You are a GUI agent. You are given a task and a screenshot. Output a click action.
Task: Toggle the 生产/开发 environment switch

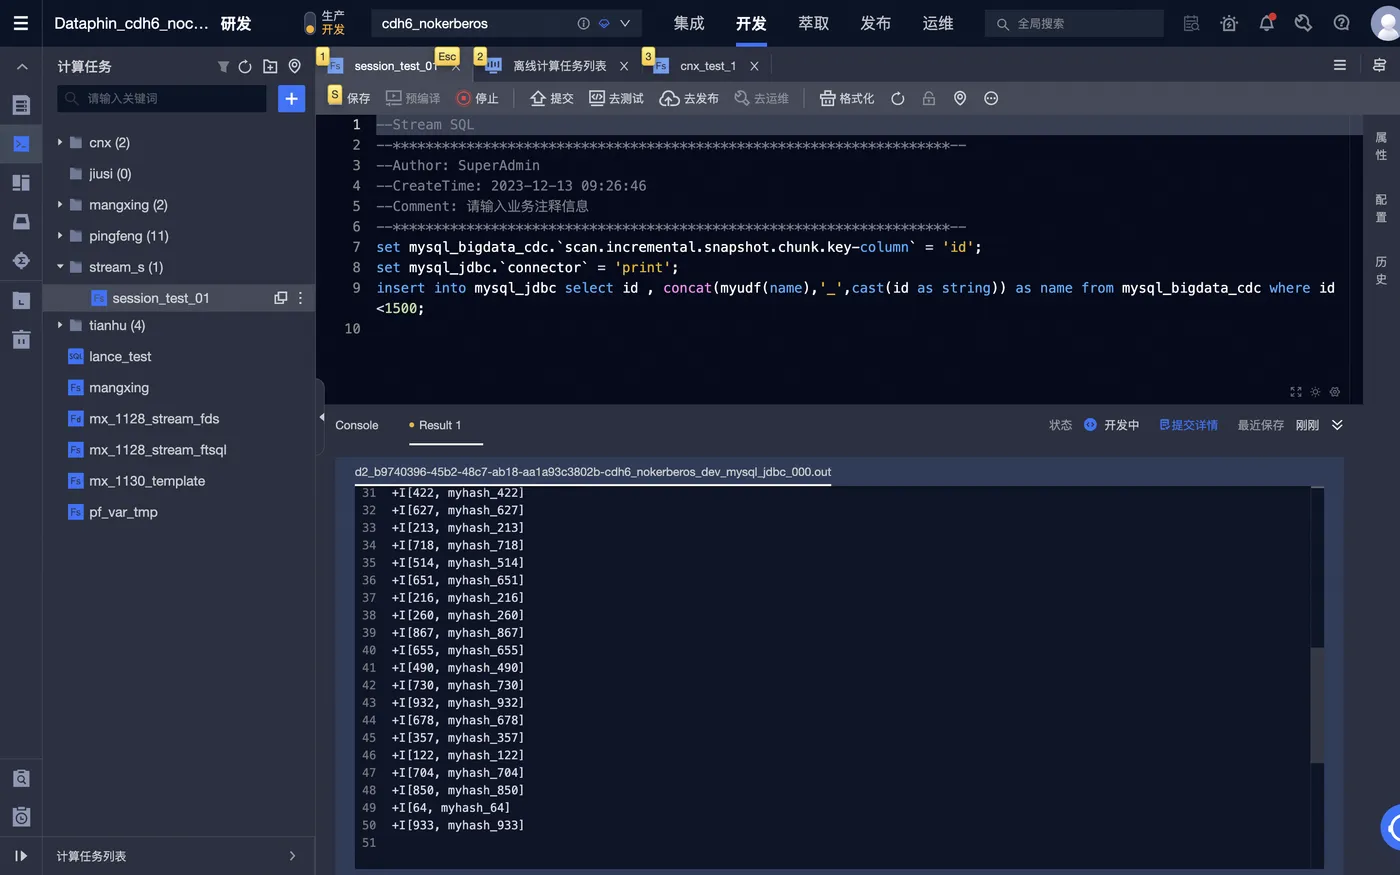(x=310, y=23)
